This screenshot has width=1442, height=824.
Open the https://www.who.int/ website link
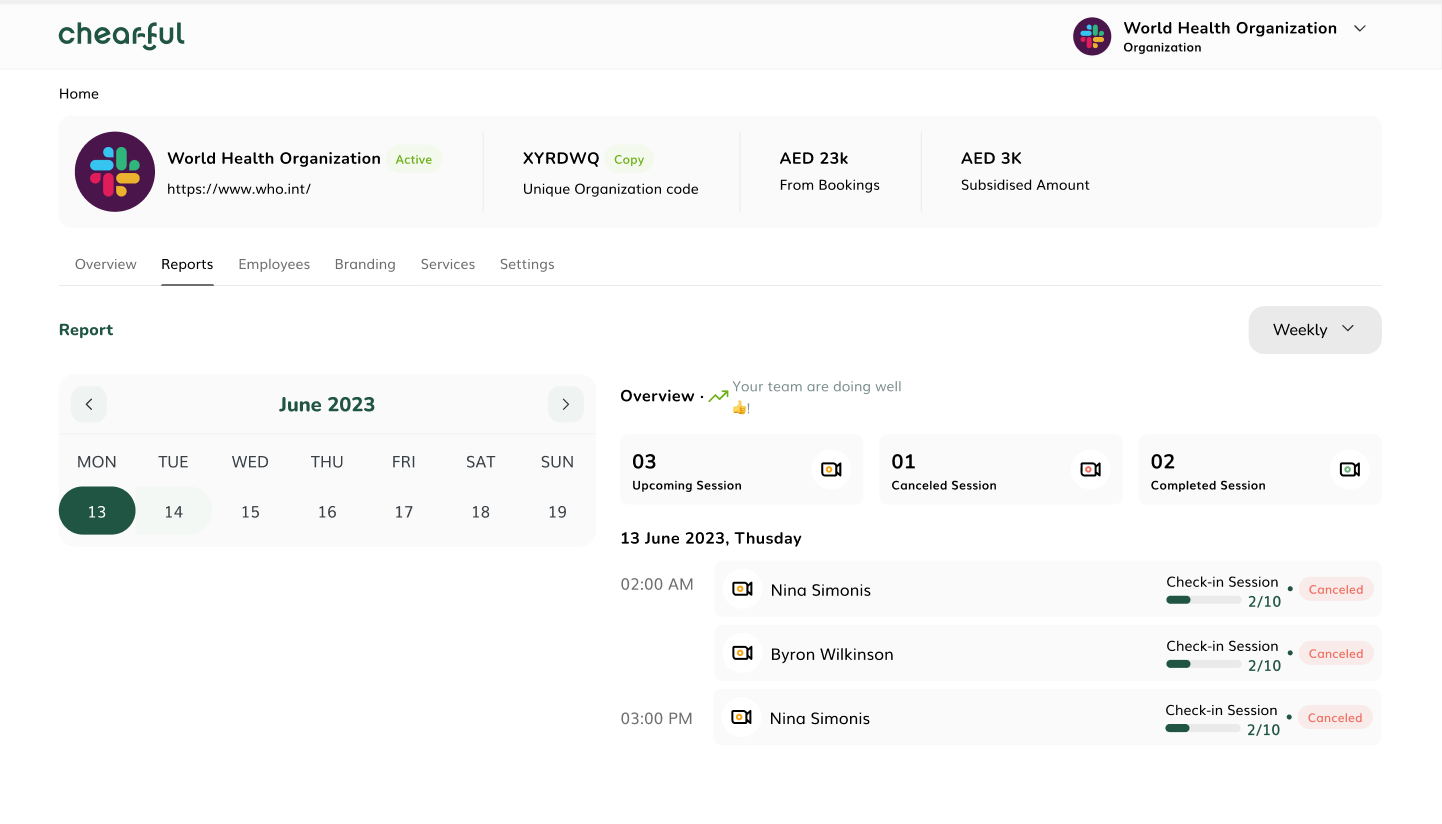(x=239, y=188)
